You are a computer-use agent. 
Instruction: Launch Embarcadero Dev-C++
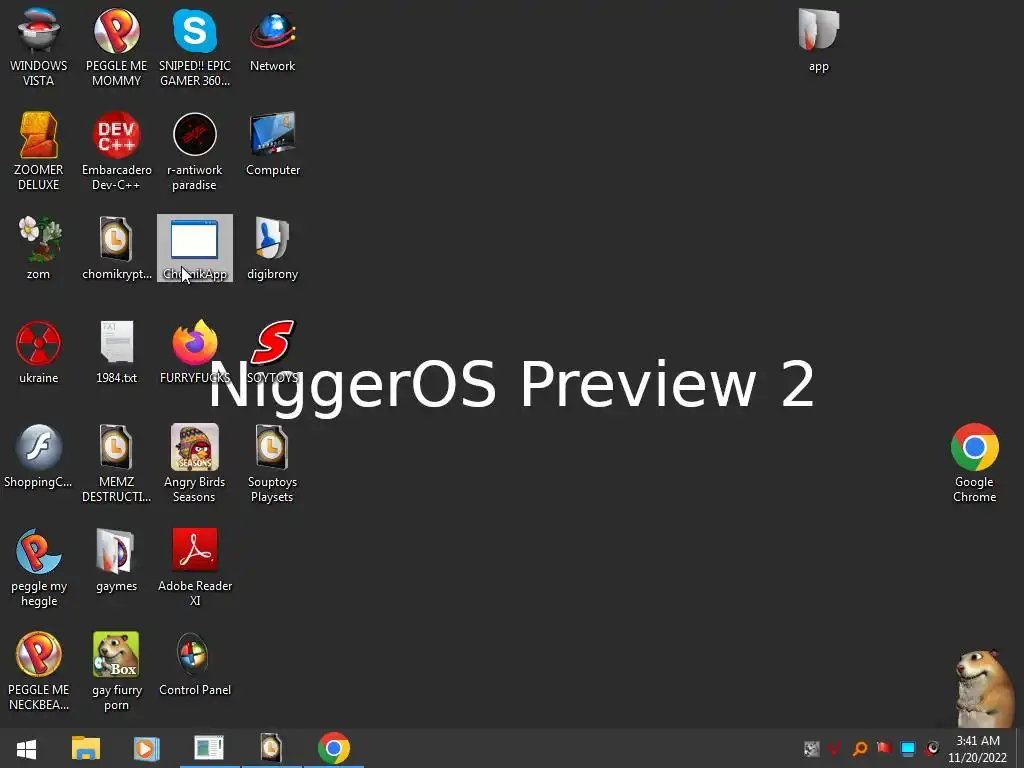point(116,152)
